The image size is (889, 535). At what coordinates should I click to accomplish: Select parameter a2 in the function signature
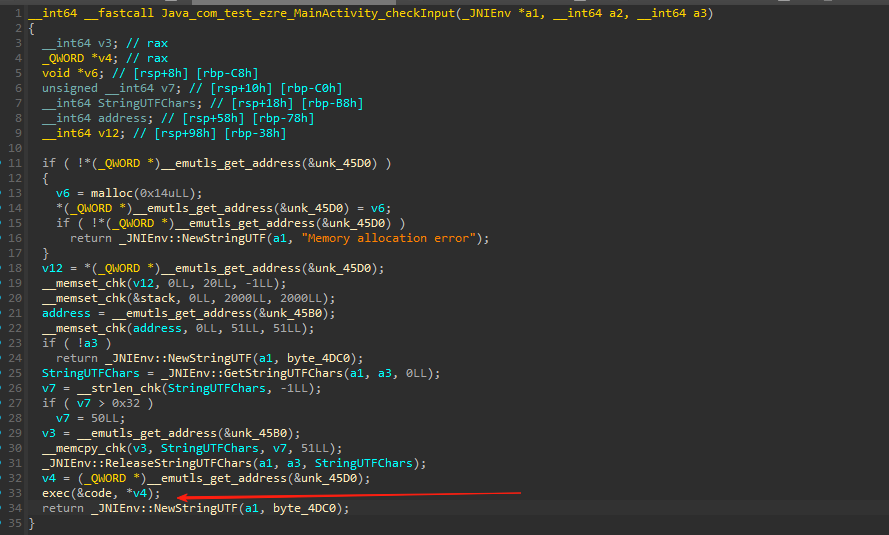tap(616, 13)
